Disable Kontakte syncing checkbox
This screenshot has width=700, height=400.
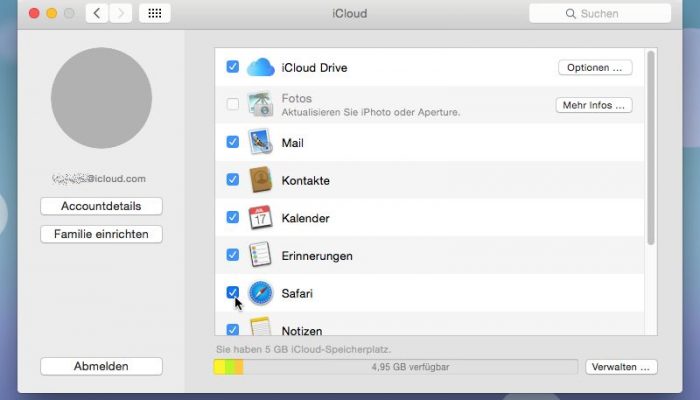233,179
